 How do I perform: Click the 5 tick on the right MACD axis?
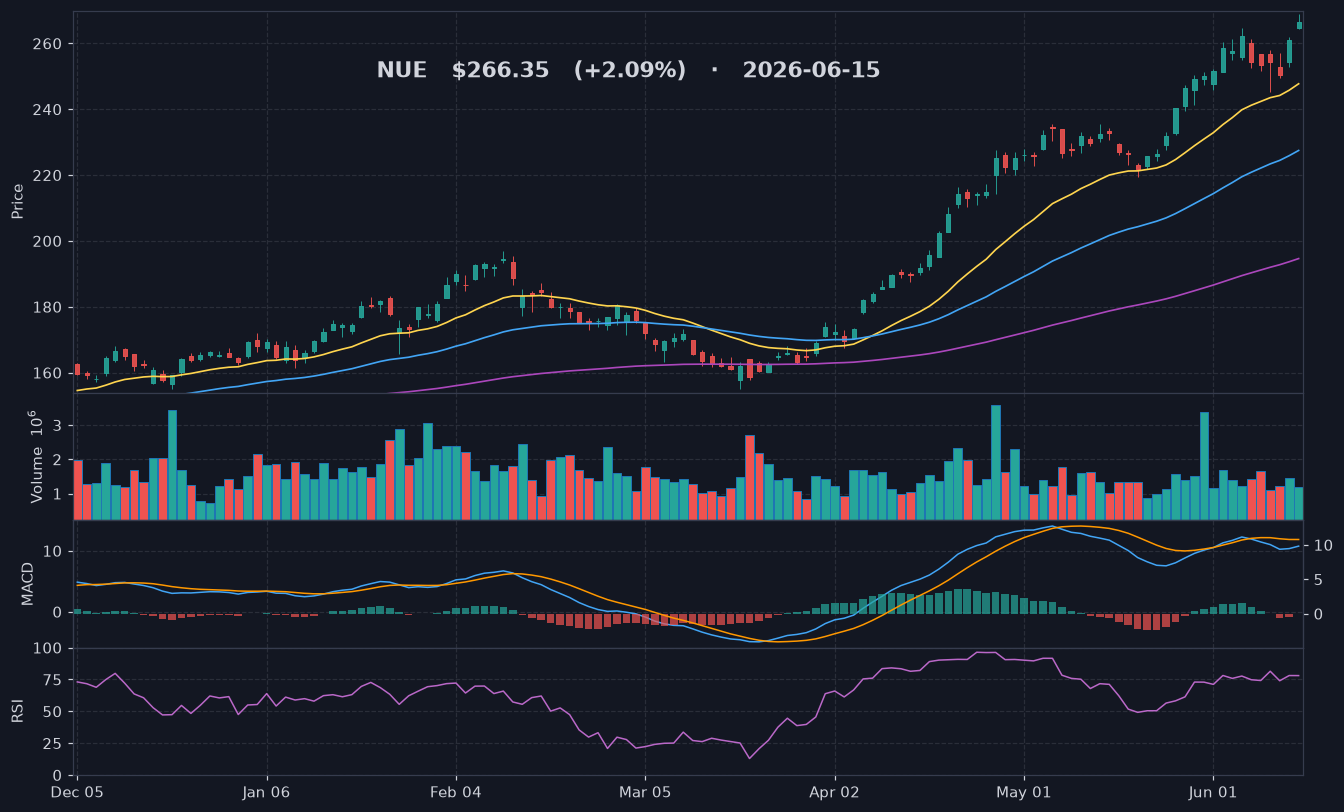pyautogui.click(x=1317, y=580)
